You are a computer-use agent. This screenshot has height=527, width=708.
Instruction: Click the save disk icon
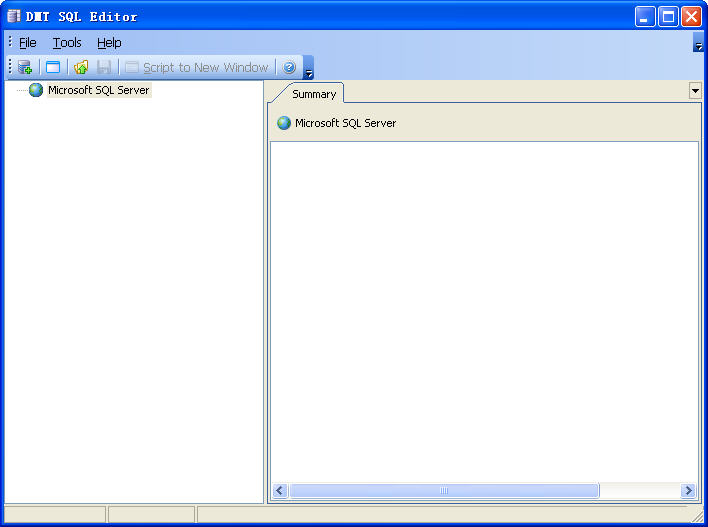point(104,68)
